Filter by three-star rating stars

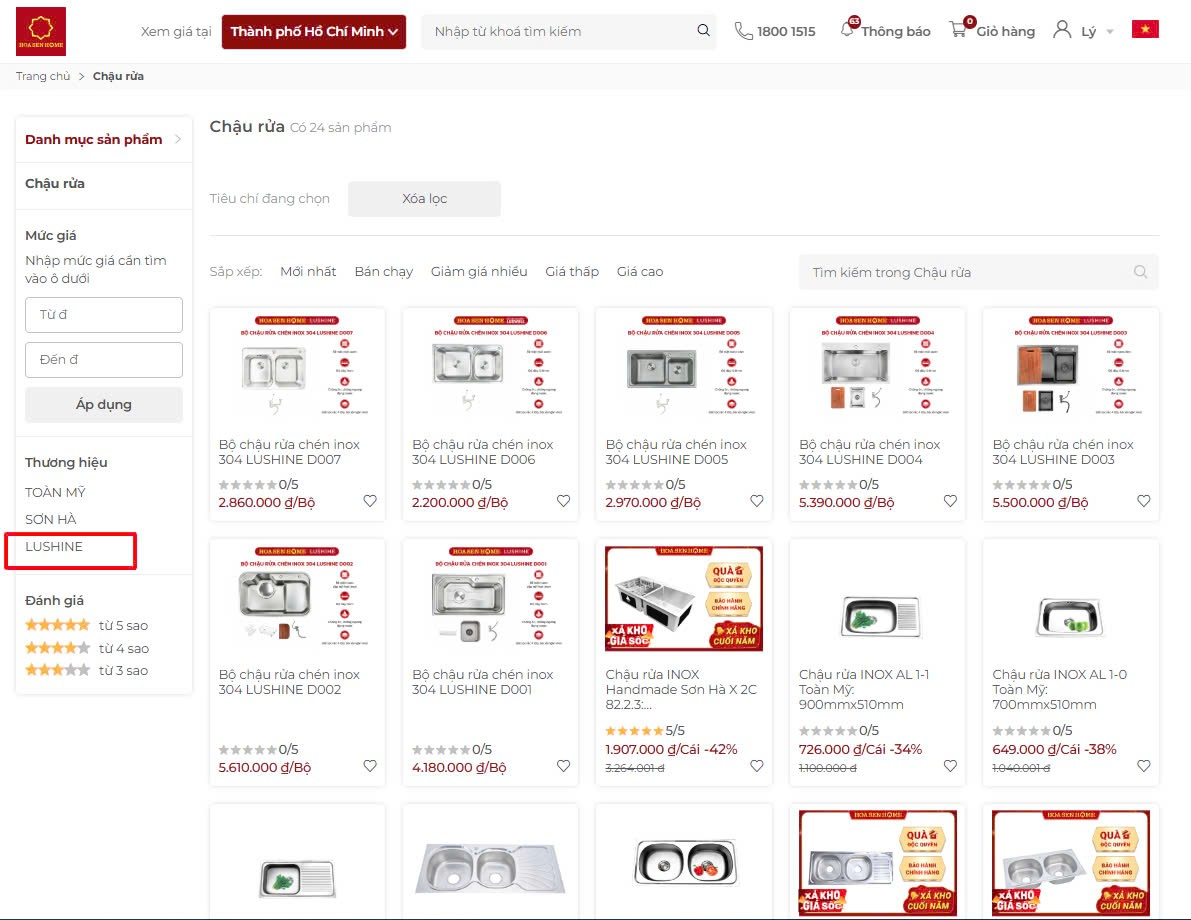[x=58, y=670]
